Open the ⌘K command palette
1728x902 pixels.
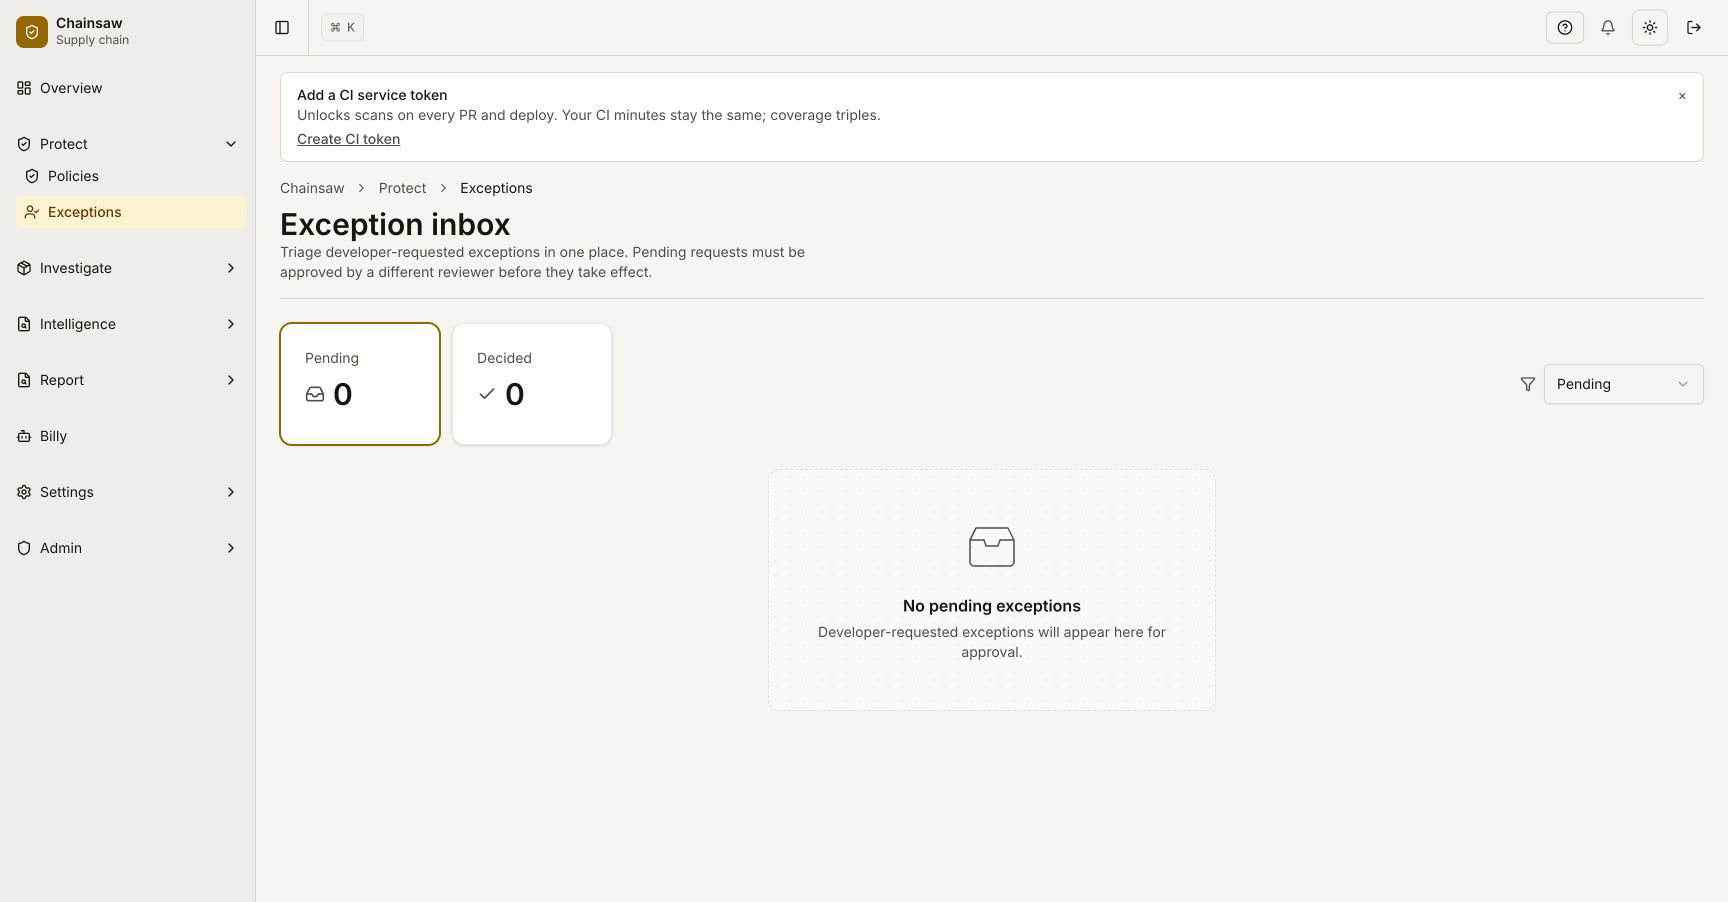click(342, 28)
